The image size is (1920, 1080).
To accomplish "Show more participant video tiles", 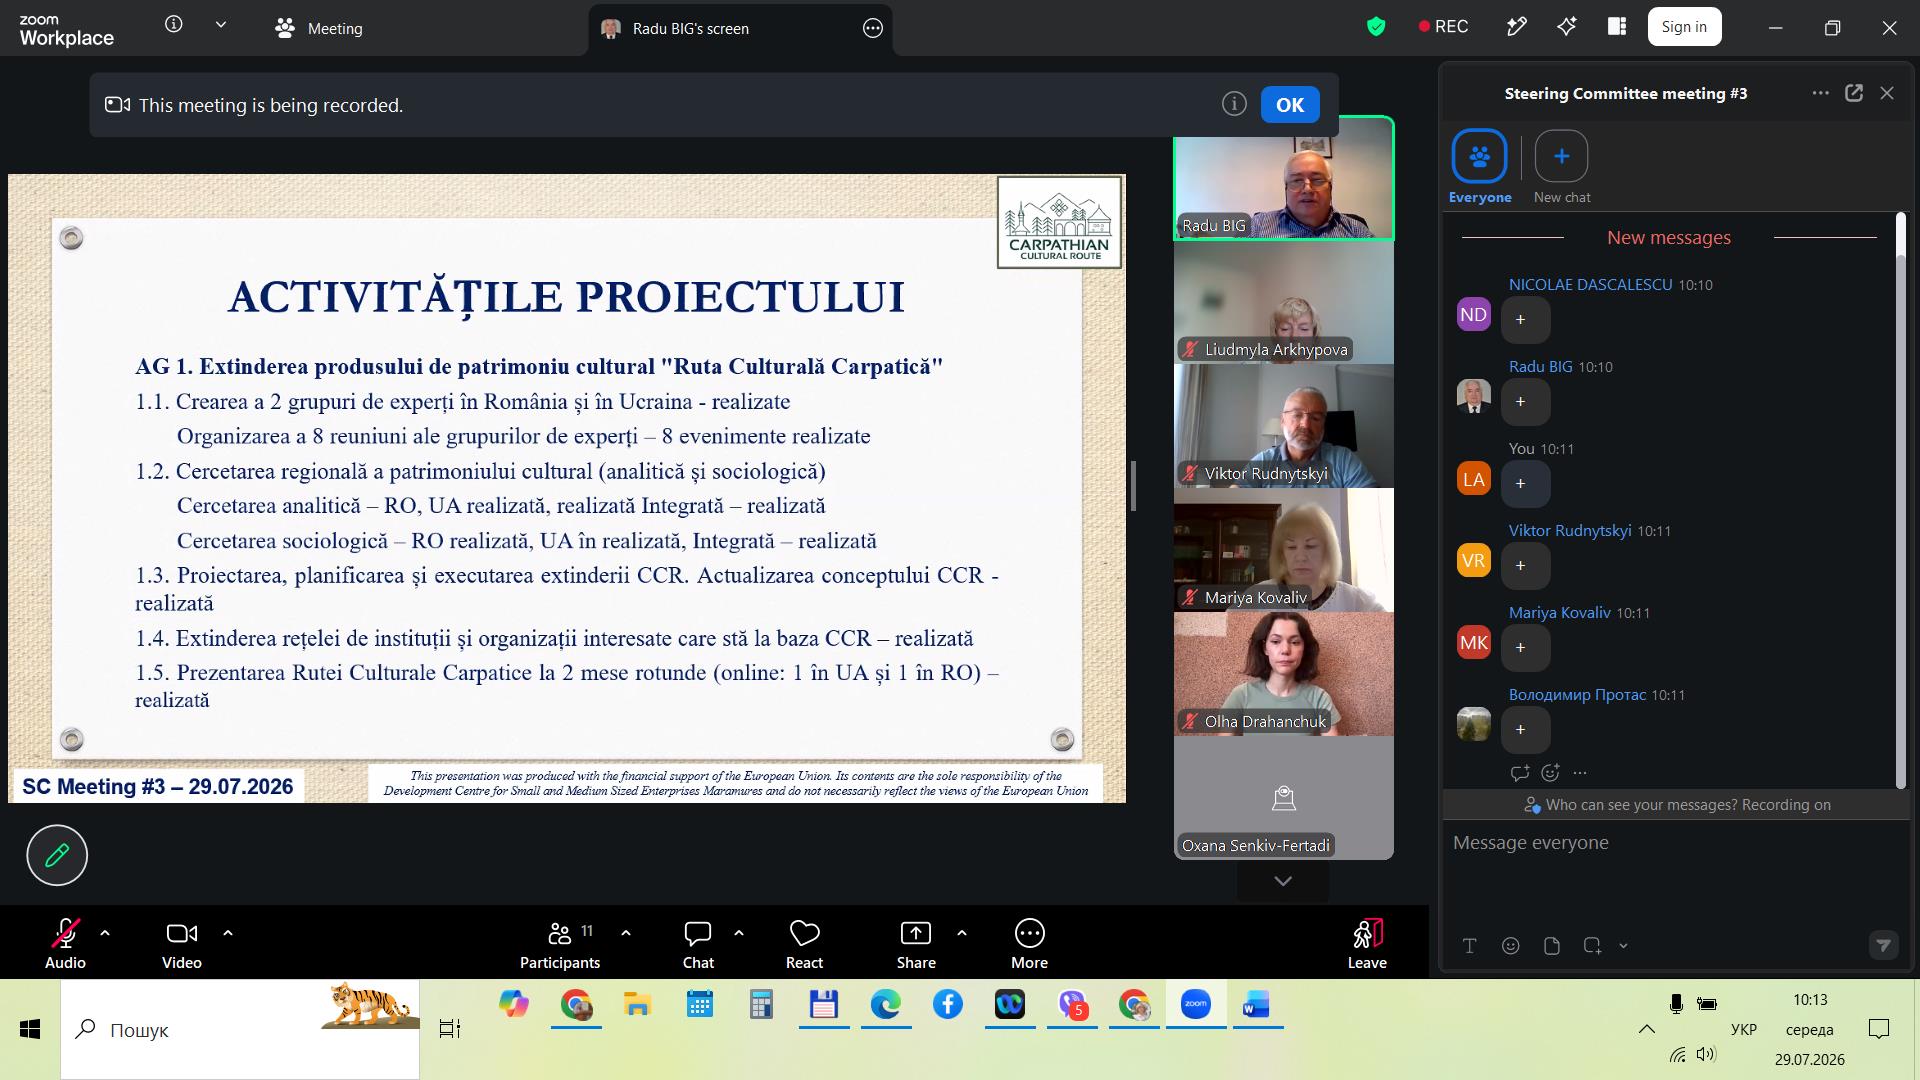I will [1283, 881].
